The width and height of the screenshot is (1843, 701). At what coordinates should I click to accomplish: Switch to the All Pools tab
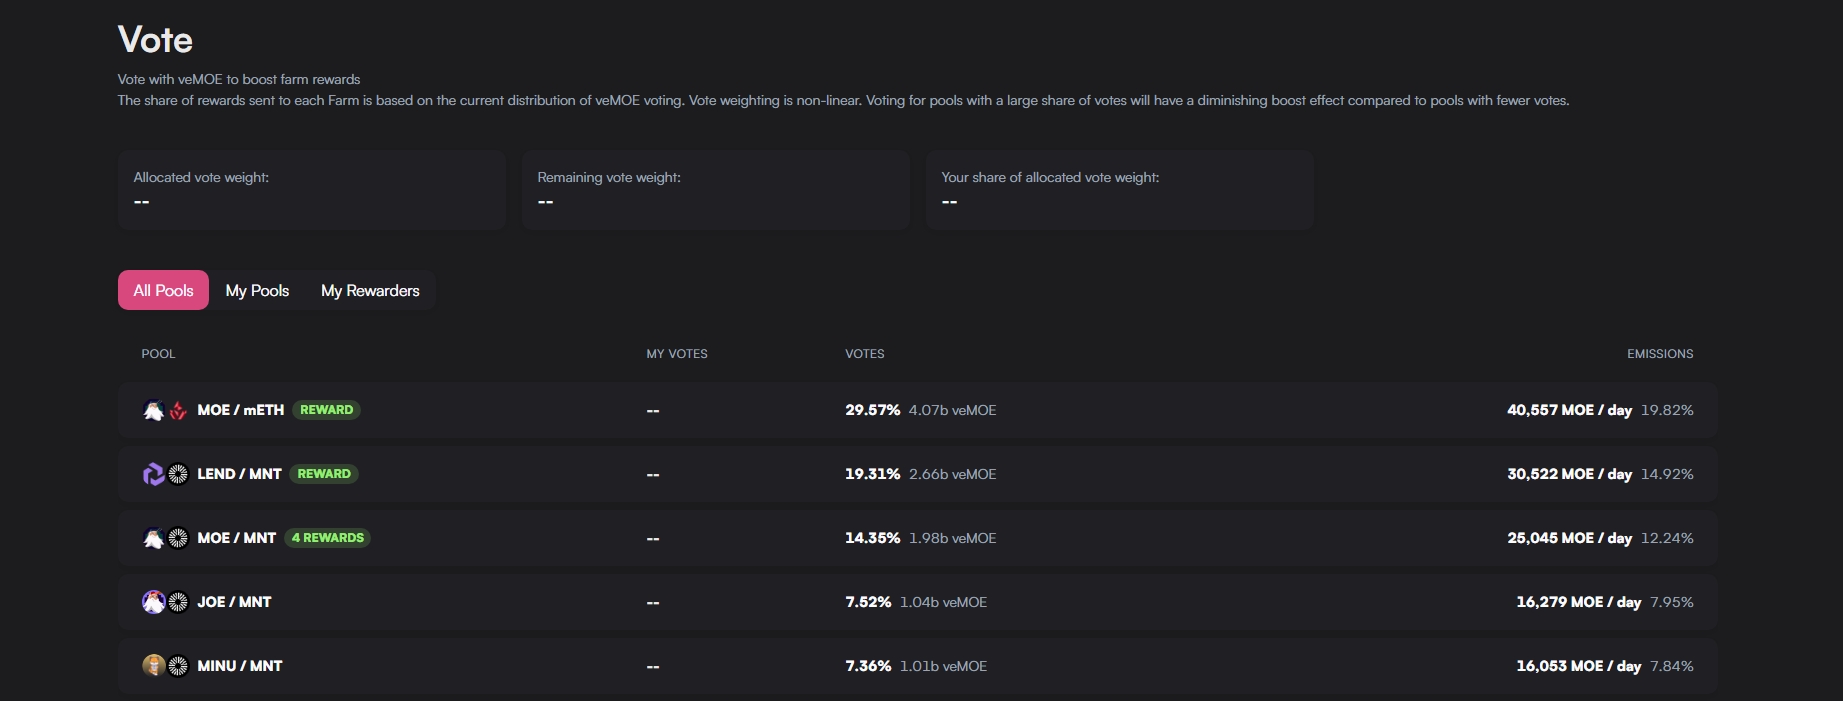click(x=163, y=290)
